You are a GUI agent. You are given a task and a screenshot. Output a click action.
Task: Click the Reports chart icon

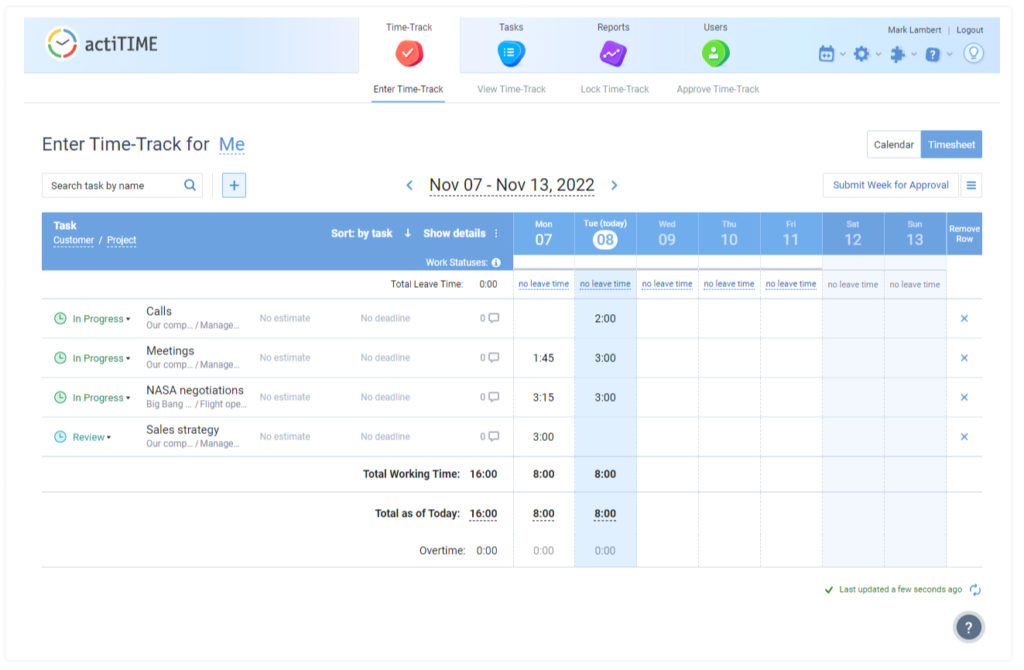point(613,50)
